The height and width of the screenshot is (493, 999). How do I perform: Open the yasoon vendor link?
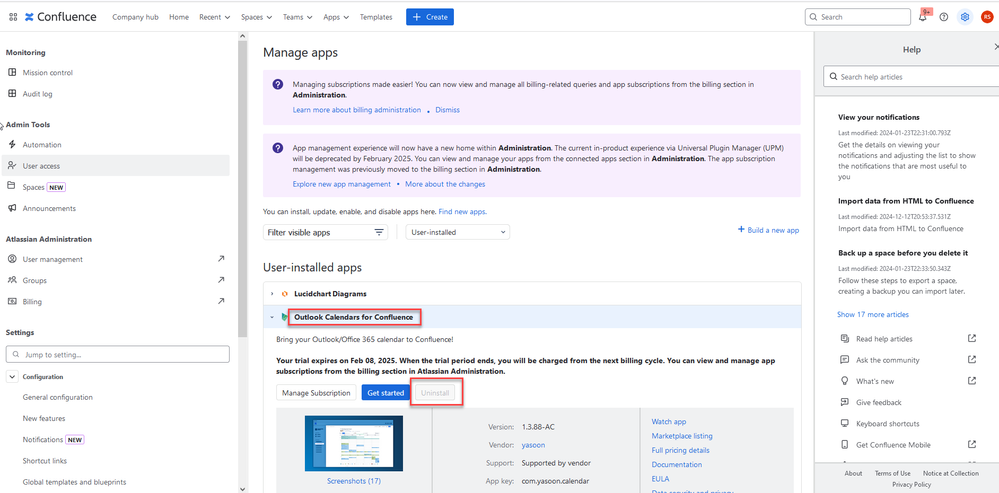pos(533,445)
